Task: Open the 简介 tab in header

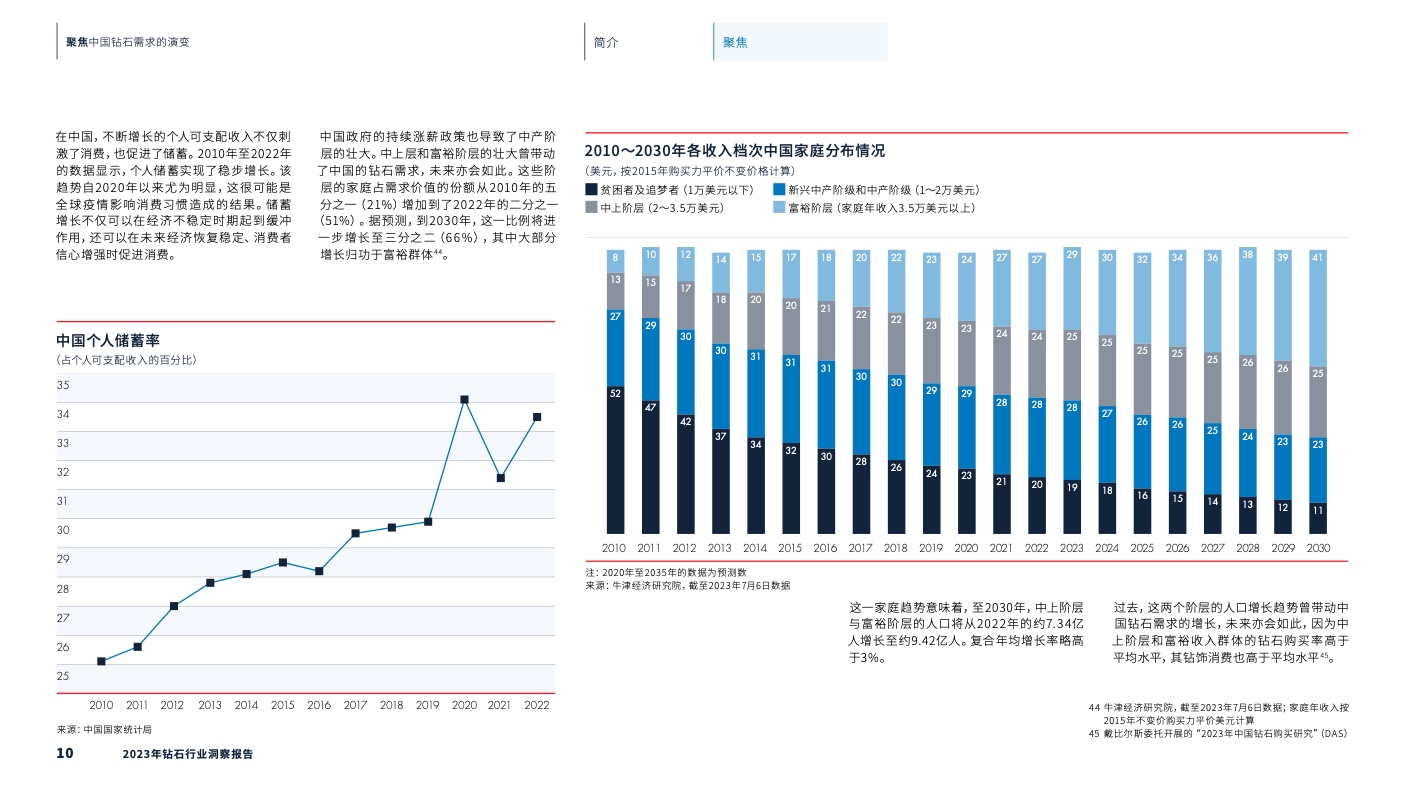Action: pyautogui.click(x=606, y=43)
